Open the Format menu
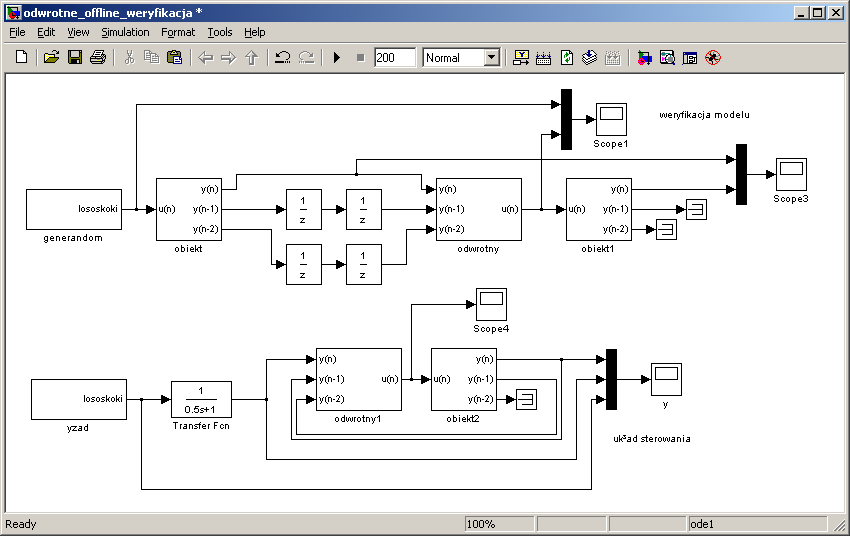 click(178, 32)
